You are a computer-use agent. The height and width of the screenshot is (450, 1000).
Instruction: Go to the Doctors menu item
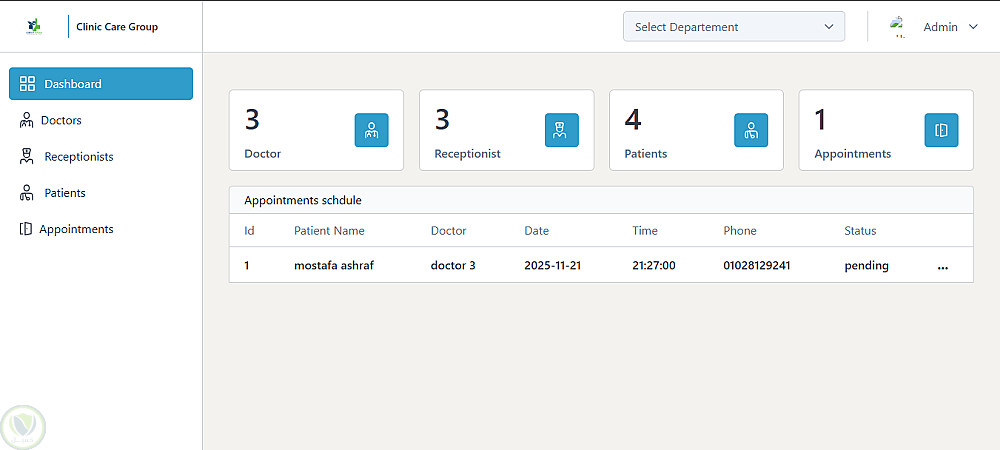coord(61,120)
